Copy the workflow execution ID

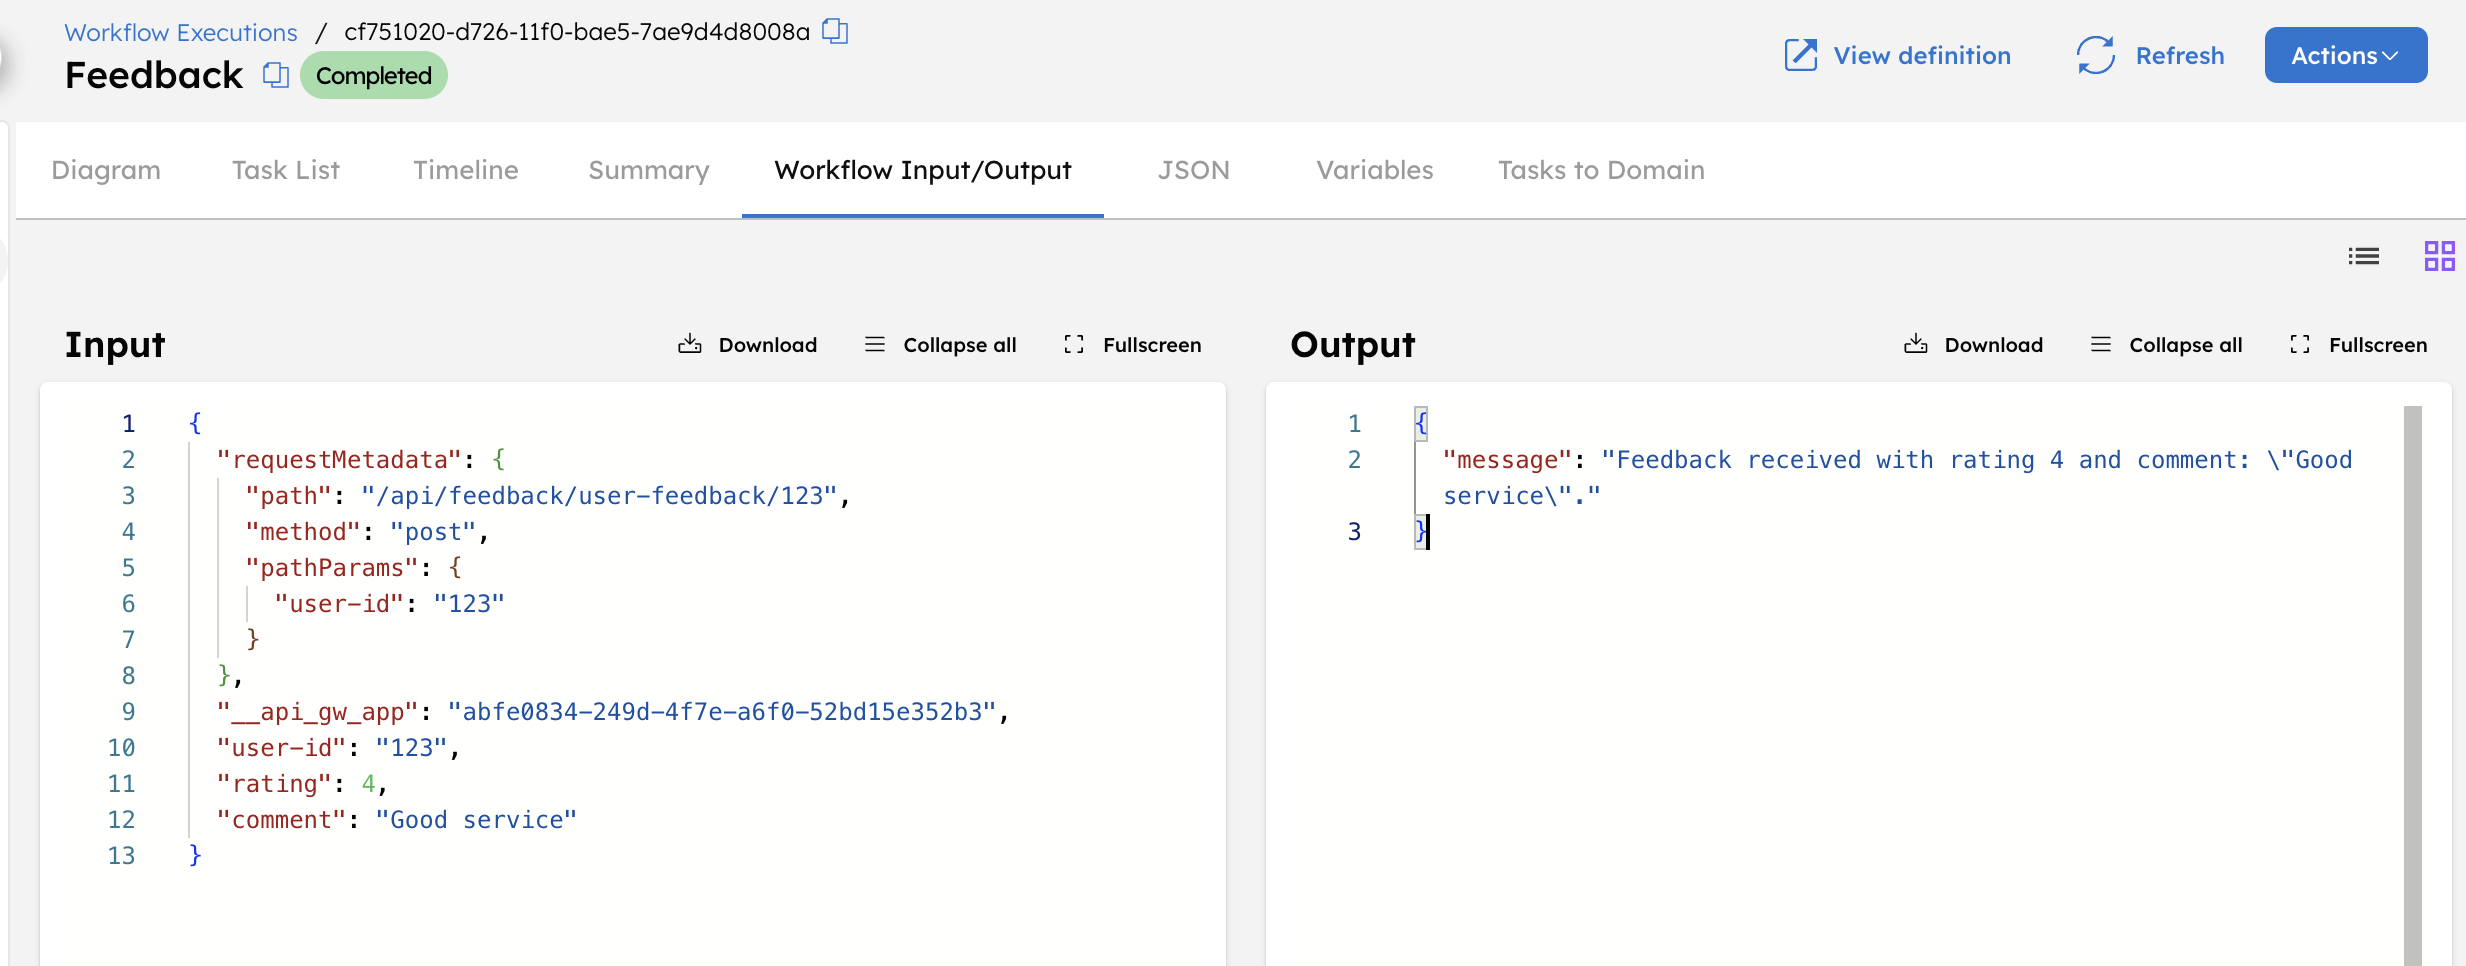(x=835, y=31)
